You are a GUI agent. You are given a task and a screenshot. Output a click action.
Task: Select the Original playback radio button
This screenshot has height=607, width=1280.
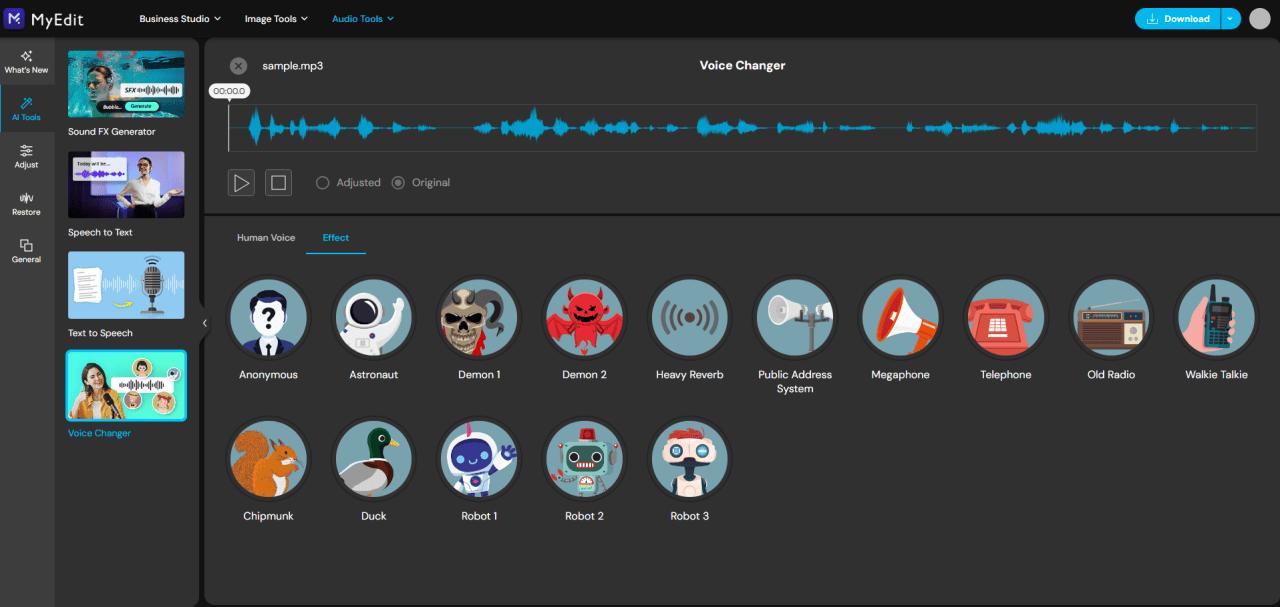click(x=399, y=183)
